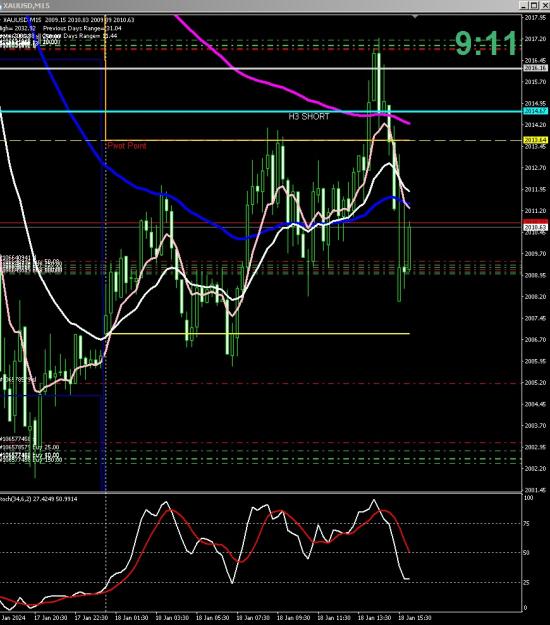Maximize the XAUUSD,M15 chart window

534,5
